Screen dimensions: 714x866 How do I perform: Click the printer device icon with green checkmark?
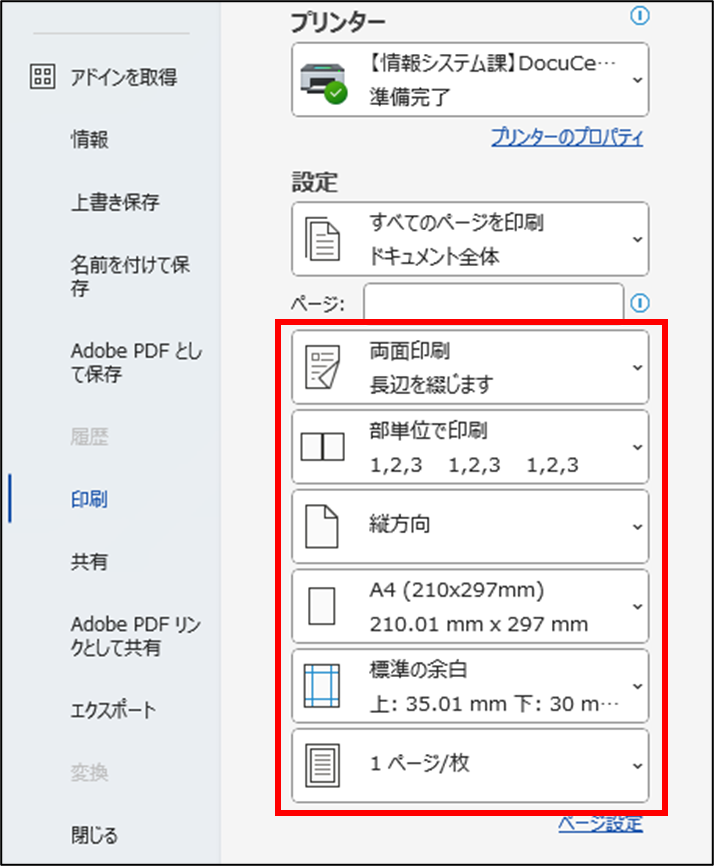click(324, 83)
